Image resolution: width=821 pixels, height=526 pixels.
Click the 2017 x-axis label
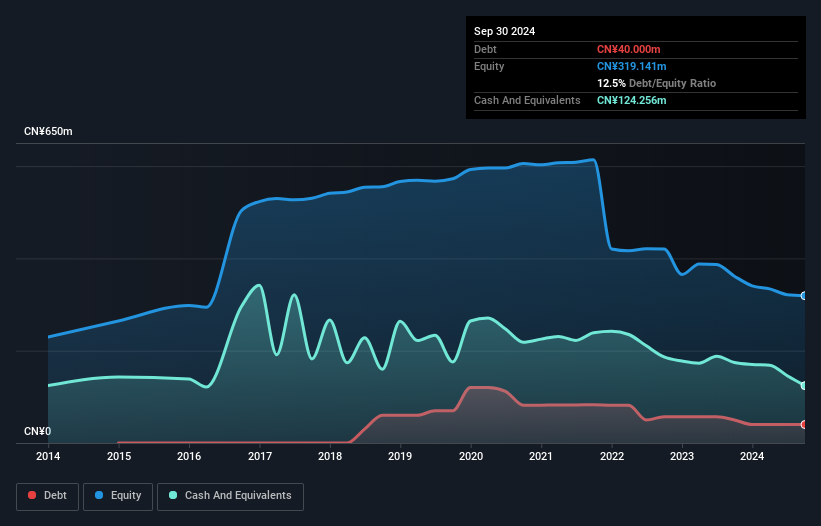pyautogui.click(x=260, y=456)
